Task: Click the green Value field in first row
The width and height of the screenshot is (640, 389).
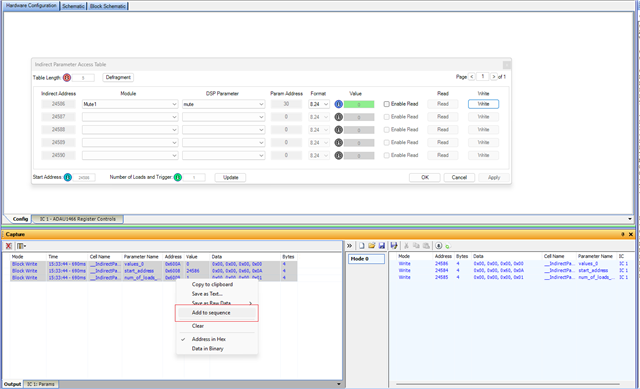Action: coord(359,104)
